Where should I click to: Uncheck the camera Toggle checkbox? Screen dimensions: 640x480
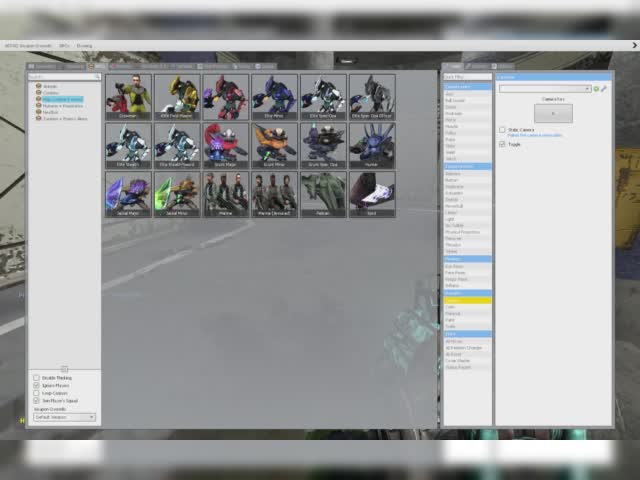pyautogui.click(x=502, y=144)
